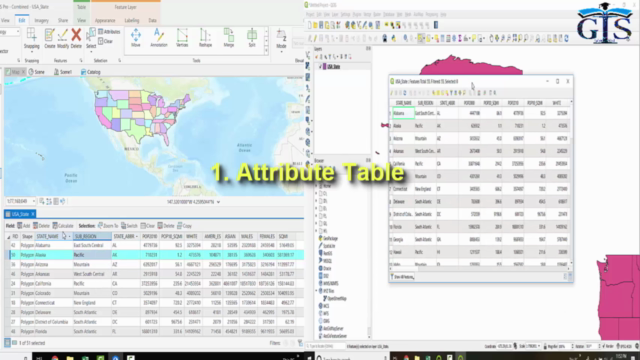Viewport: 640px width, 360px height.
Task: Click the QGIS Save Project icon
Action: (321, 25)
